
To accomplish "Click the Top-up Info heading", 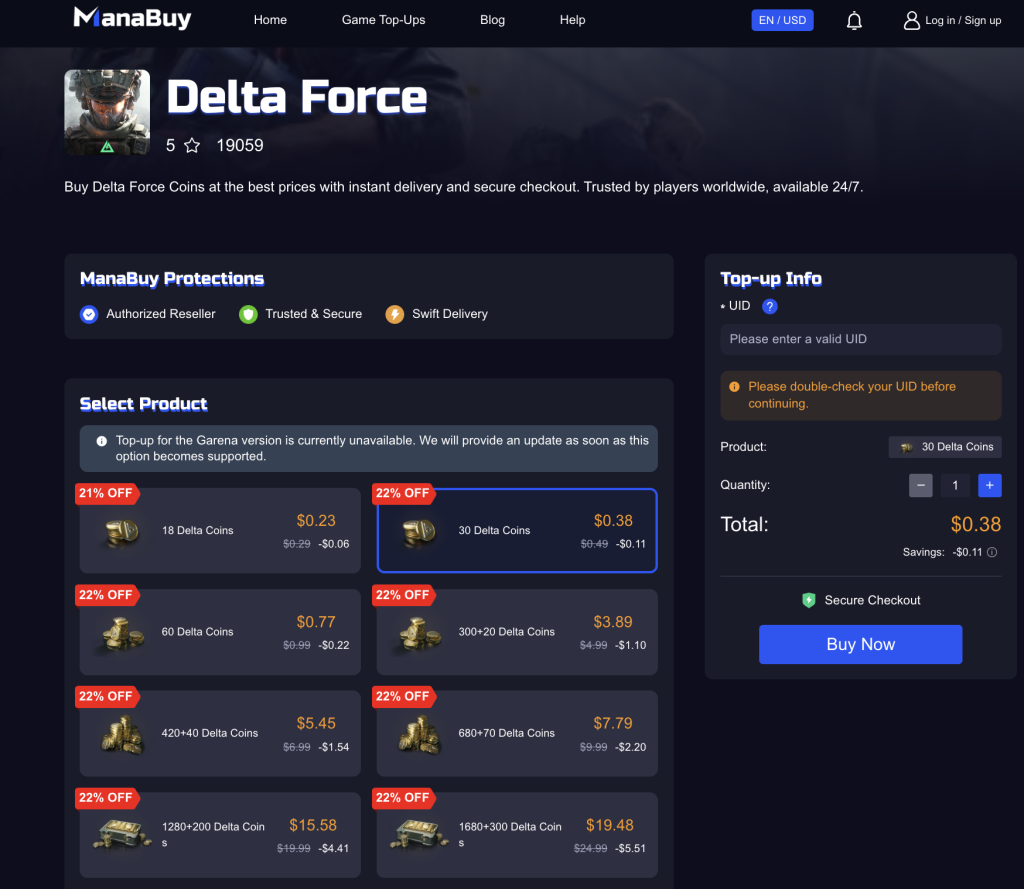I will 771,279.
